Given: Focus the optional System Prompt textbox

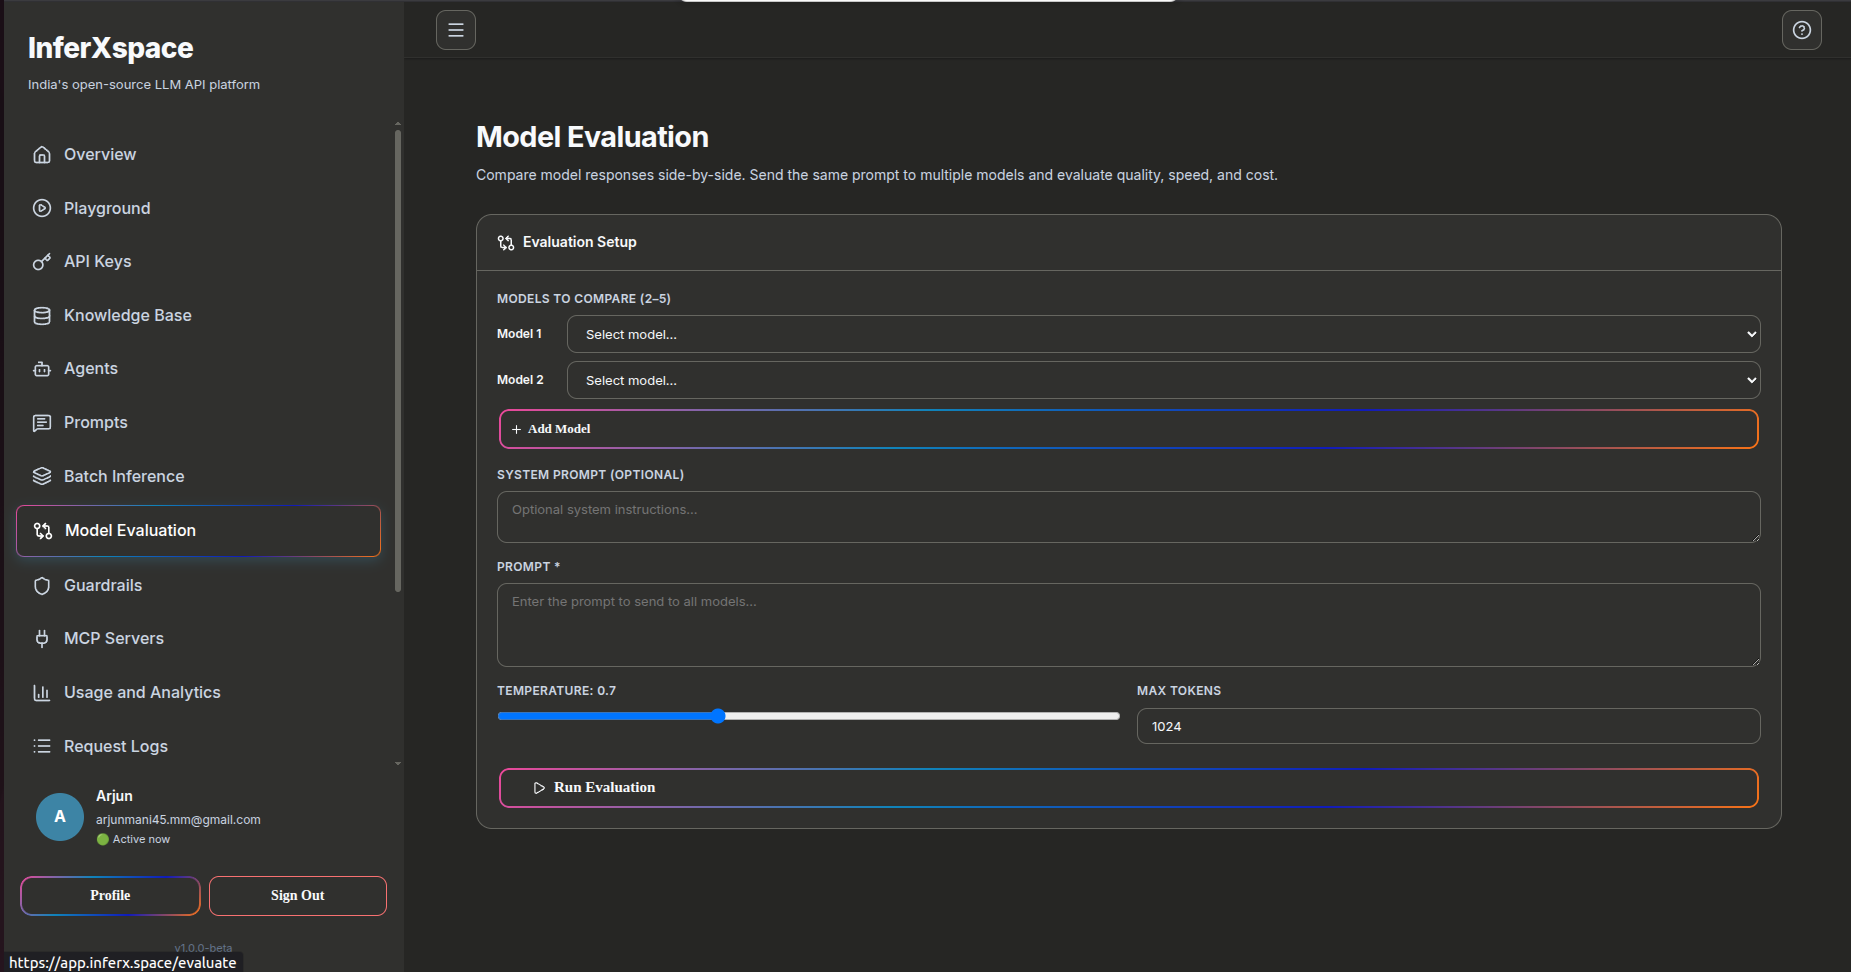Looking at the screenshot, I should [x=1128, y=517].
